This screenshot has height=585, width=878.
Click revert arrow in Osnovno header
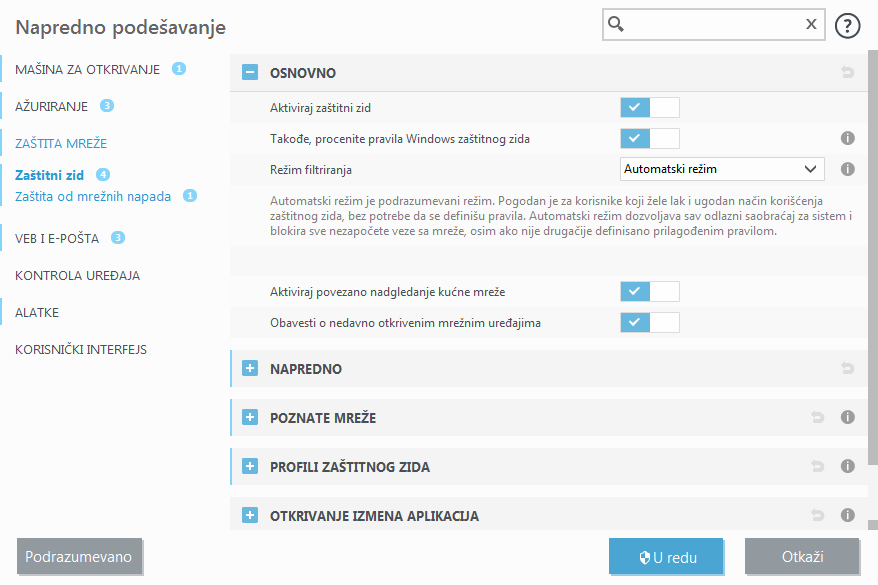click(847, 73)
